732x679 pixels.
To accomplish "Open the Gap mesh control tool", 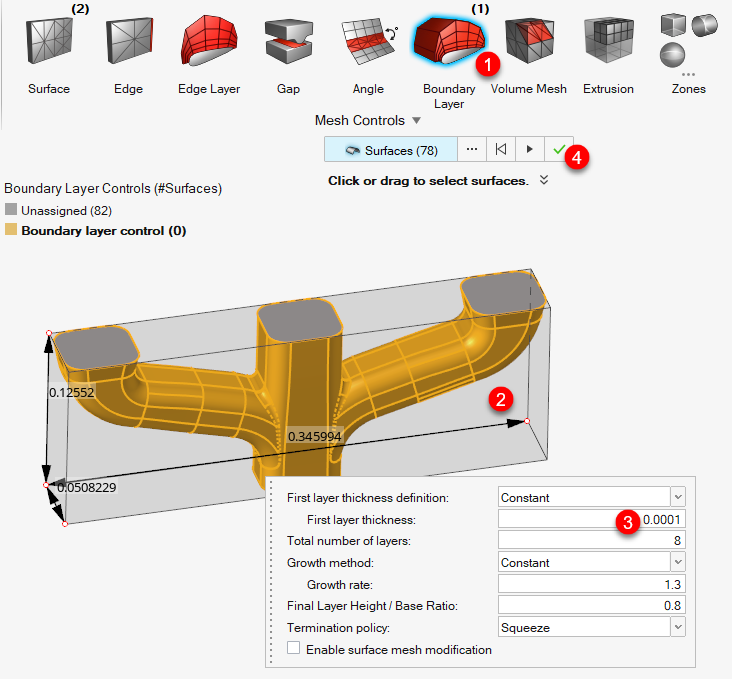I will [288, 42].
